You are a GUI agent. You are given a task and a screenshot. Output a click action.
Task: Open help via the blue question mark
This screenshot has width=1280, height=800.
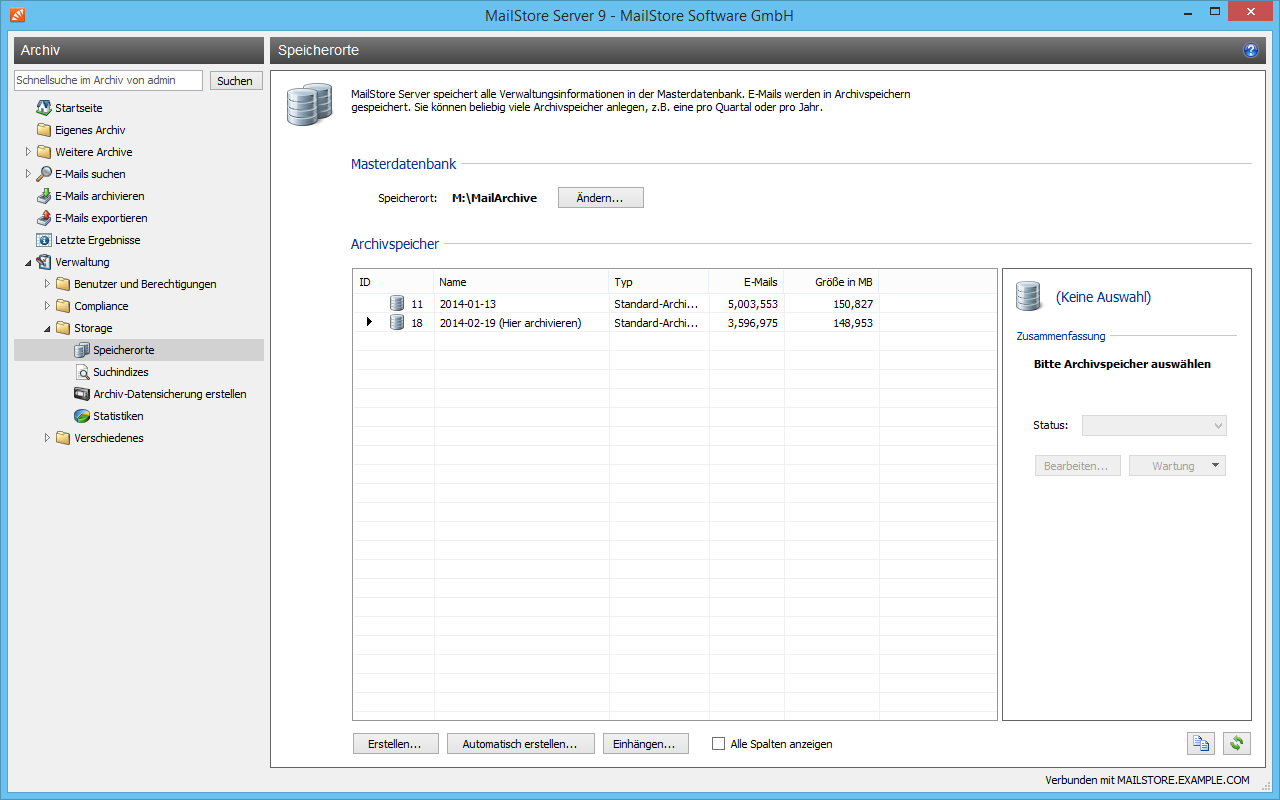(x=1250, y=50)
